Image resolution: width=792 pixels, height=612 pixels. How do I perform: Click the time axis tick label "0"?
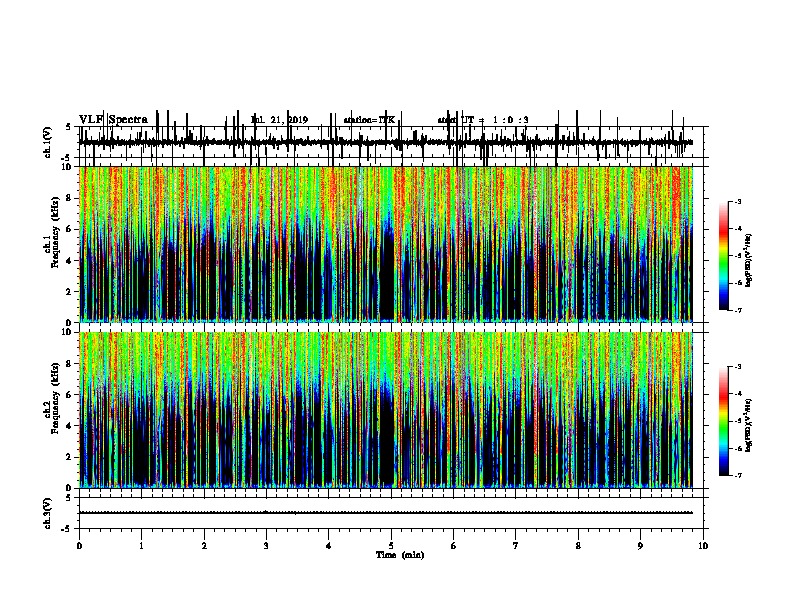click(79, 546)
